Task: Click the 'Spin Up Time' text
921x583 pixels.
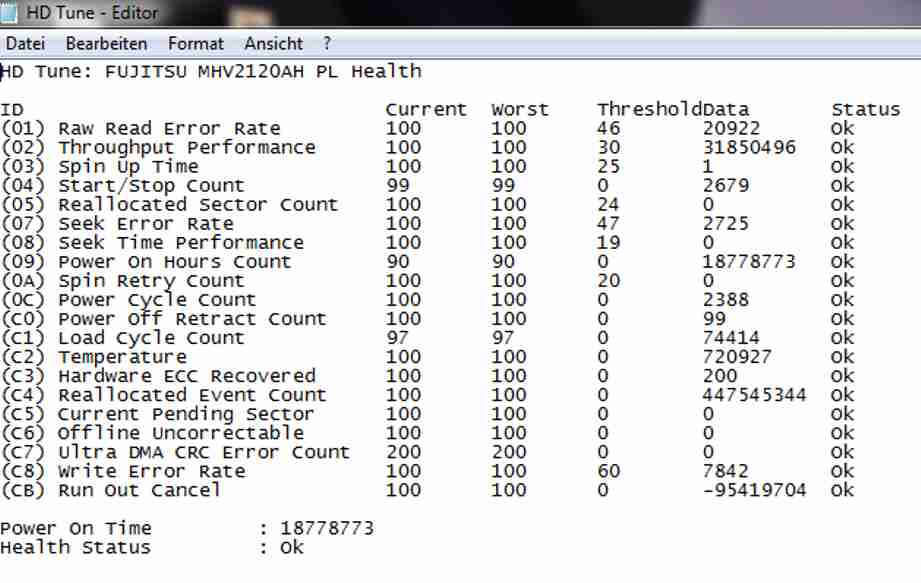Action: pyautogui.click(x=128, y=167)
